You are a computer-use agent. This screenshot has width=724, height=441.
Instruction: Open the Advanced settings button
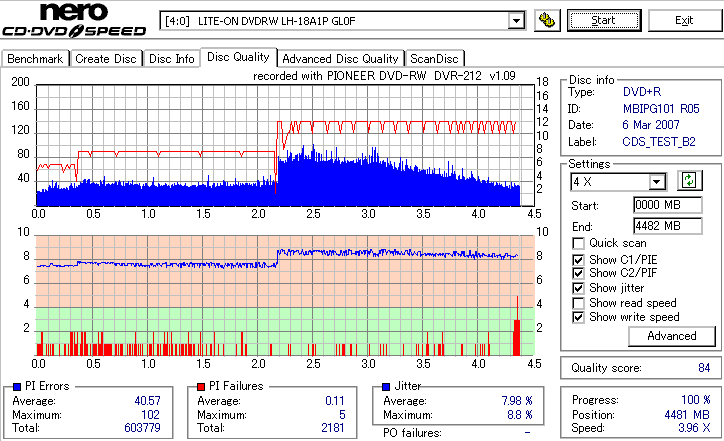tap(672, 336)
